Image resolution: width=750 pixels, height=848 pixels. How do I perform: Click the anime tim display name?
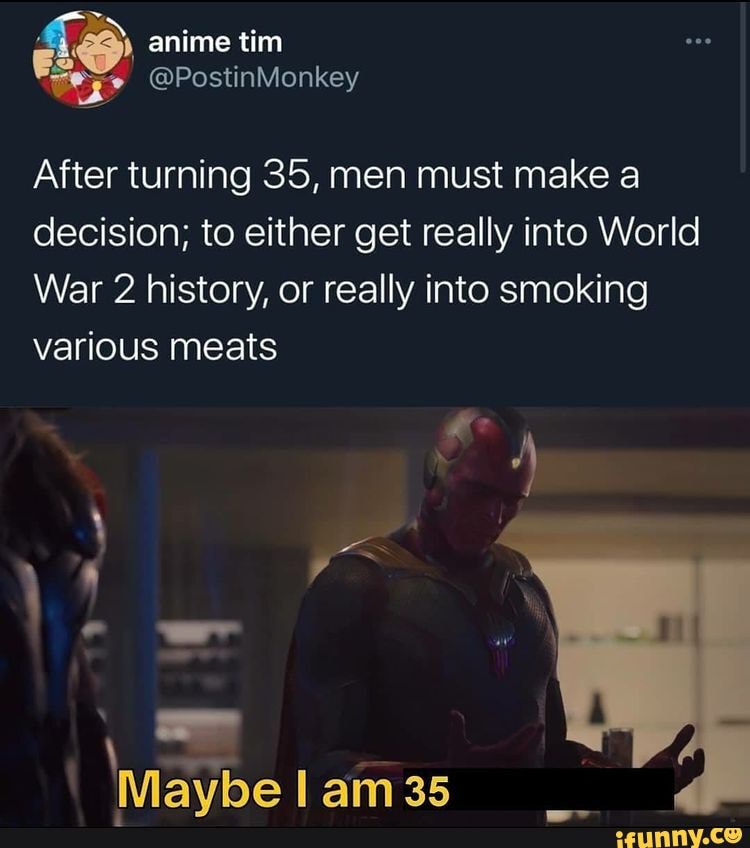[x=215, y=42]
